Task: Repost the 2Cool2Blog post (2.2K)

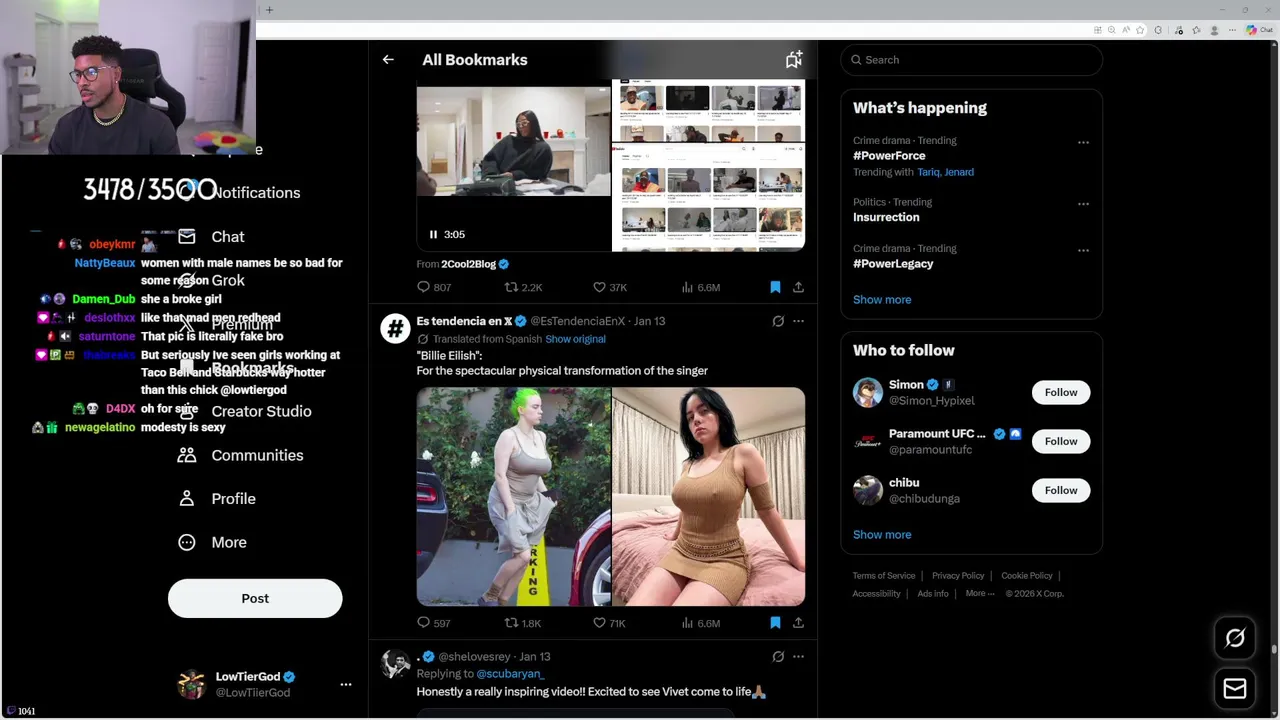Action: pyautogui.click(x=522, y=287)
